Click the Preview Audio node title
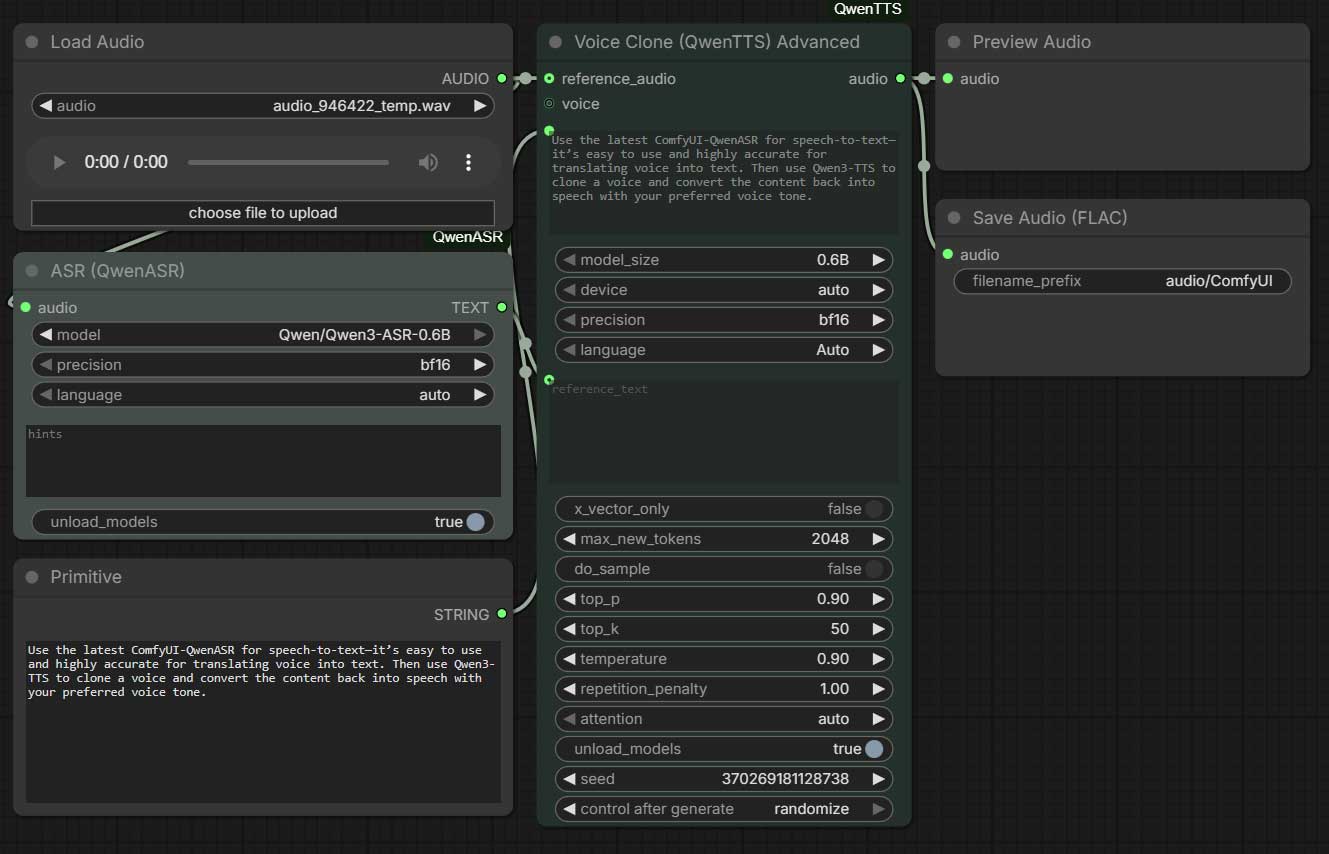1329x854 pixels. tap(1032, 42)
